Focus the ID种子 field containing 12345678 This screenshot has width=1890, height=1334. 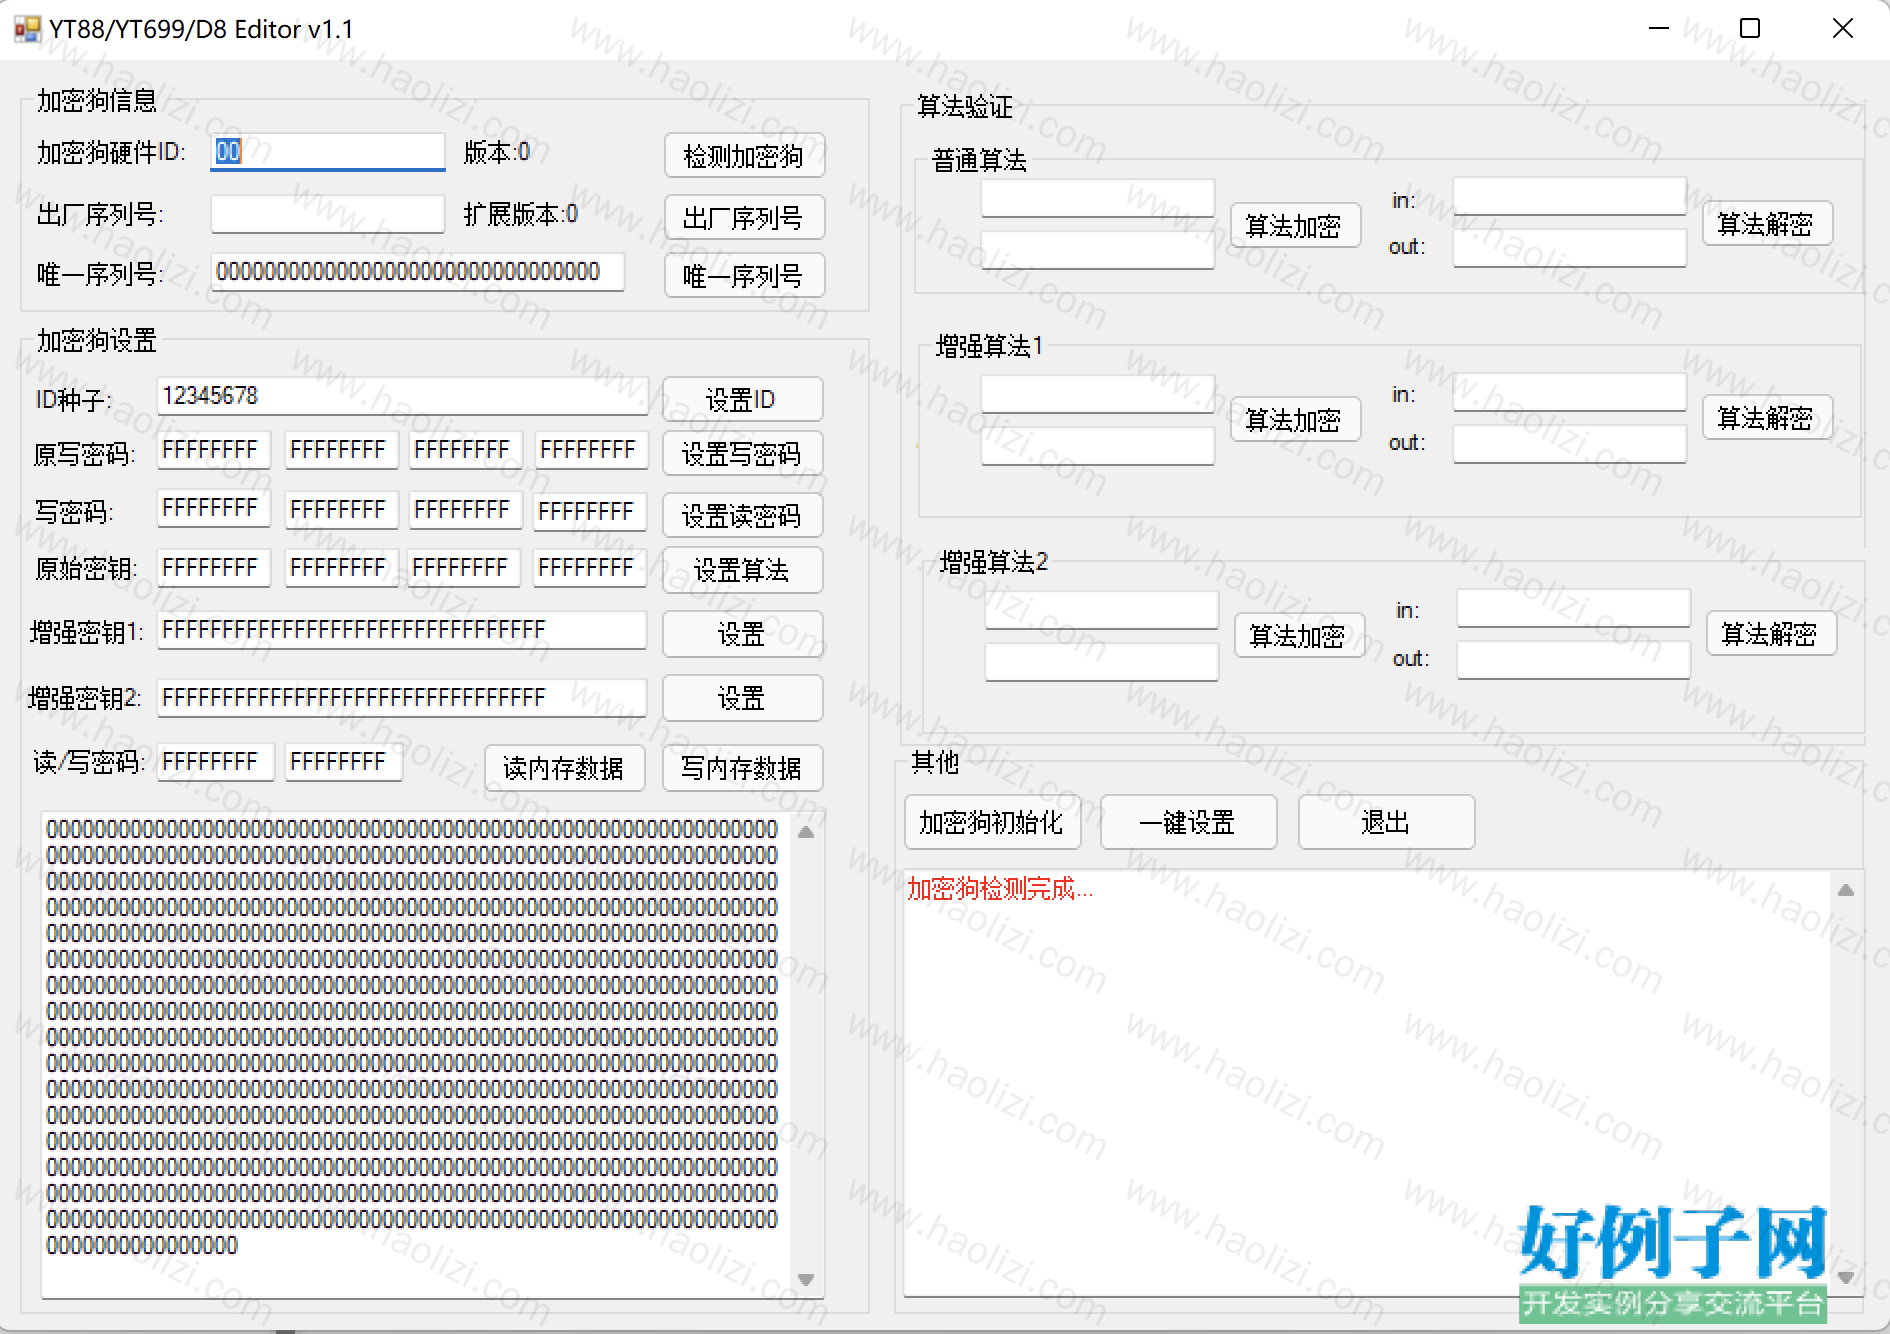click(403, 396)
